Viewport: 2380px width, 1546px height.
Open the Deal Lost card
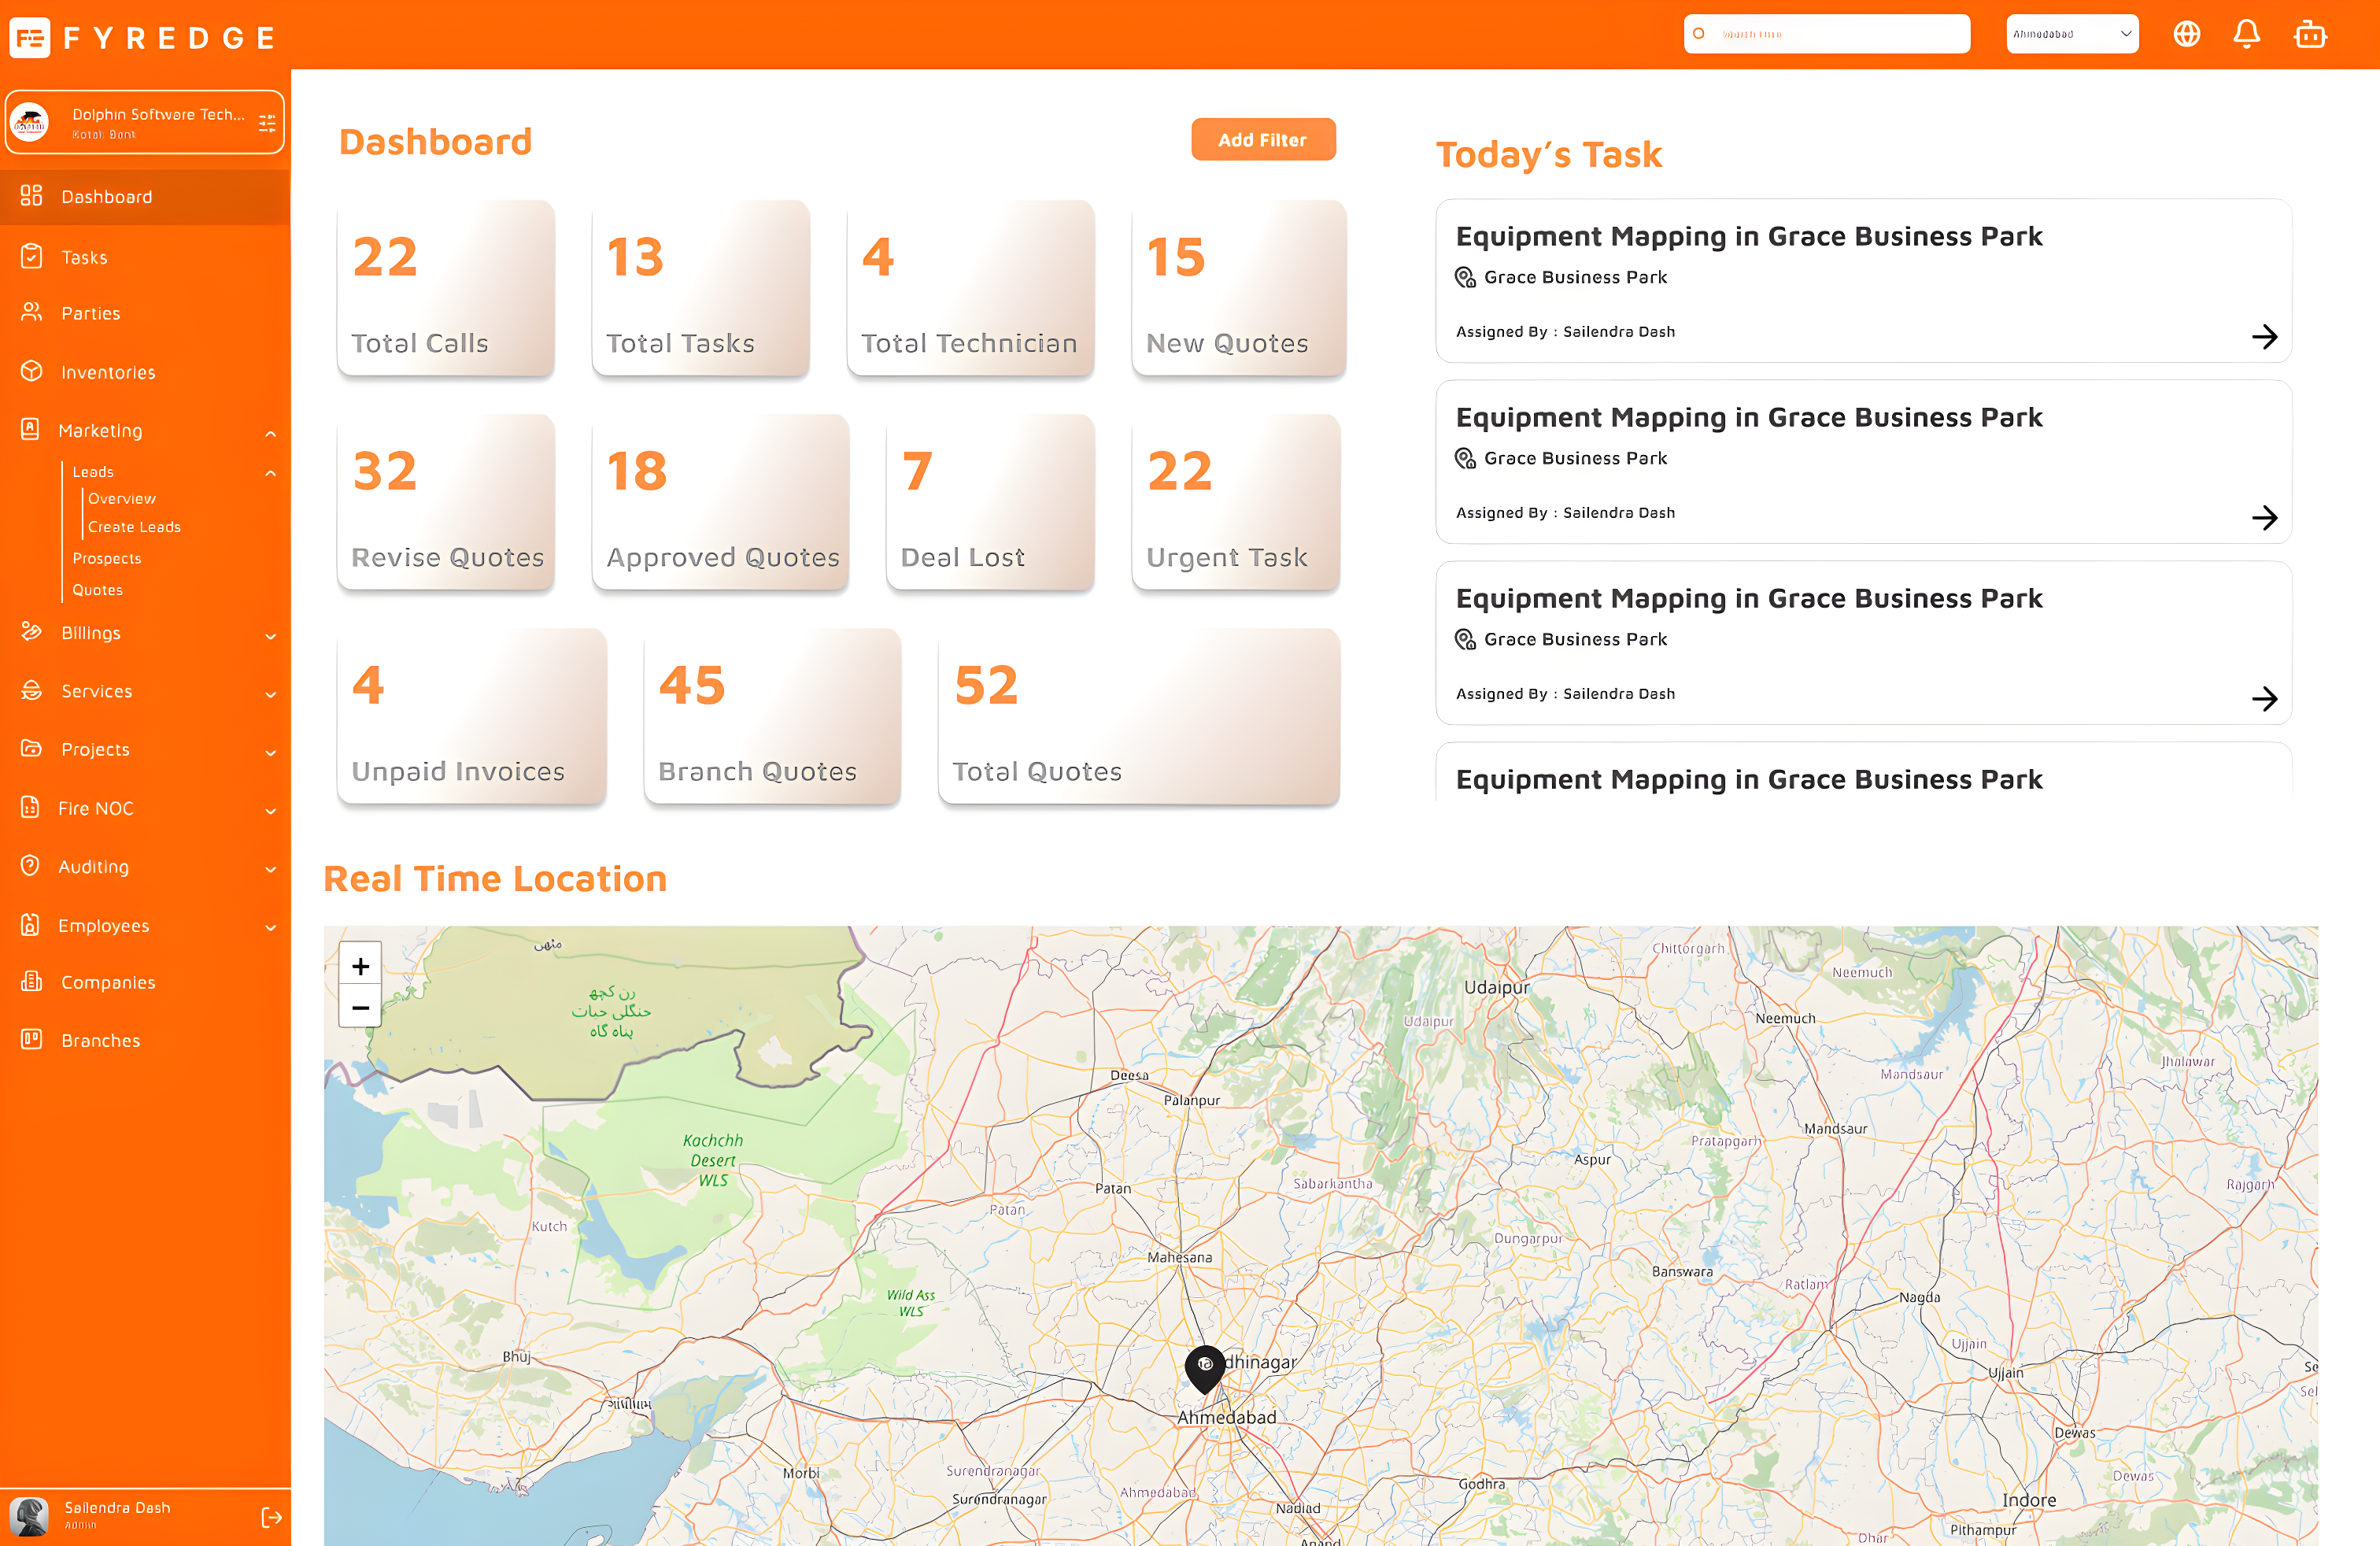point(990,502)
